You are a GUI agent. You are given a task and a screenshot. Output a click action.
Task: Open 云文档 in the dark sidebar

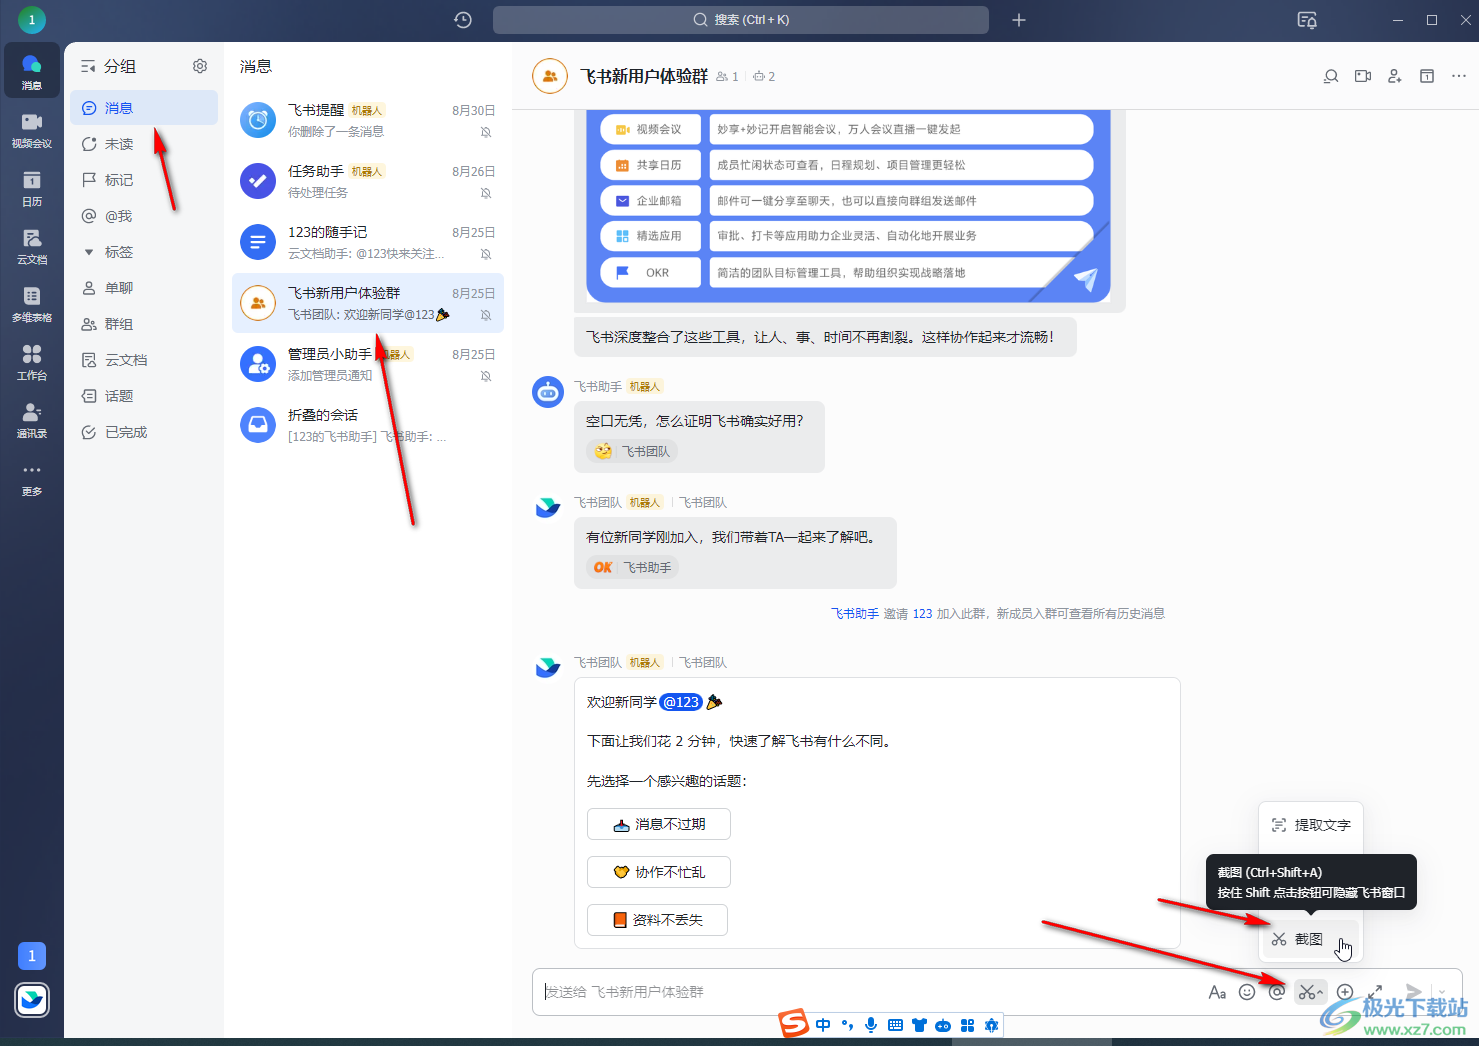pyautogui.click(x=32, y=246)
